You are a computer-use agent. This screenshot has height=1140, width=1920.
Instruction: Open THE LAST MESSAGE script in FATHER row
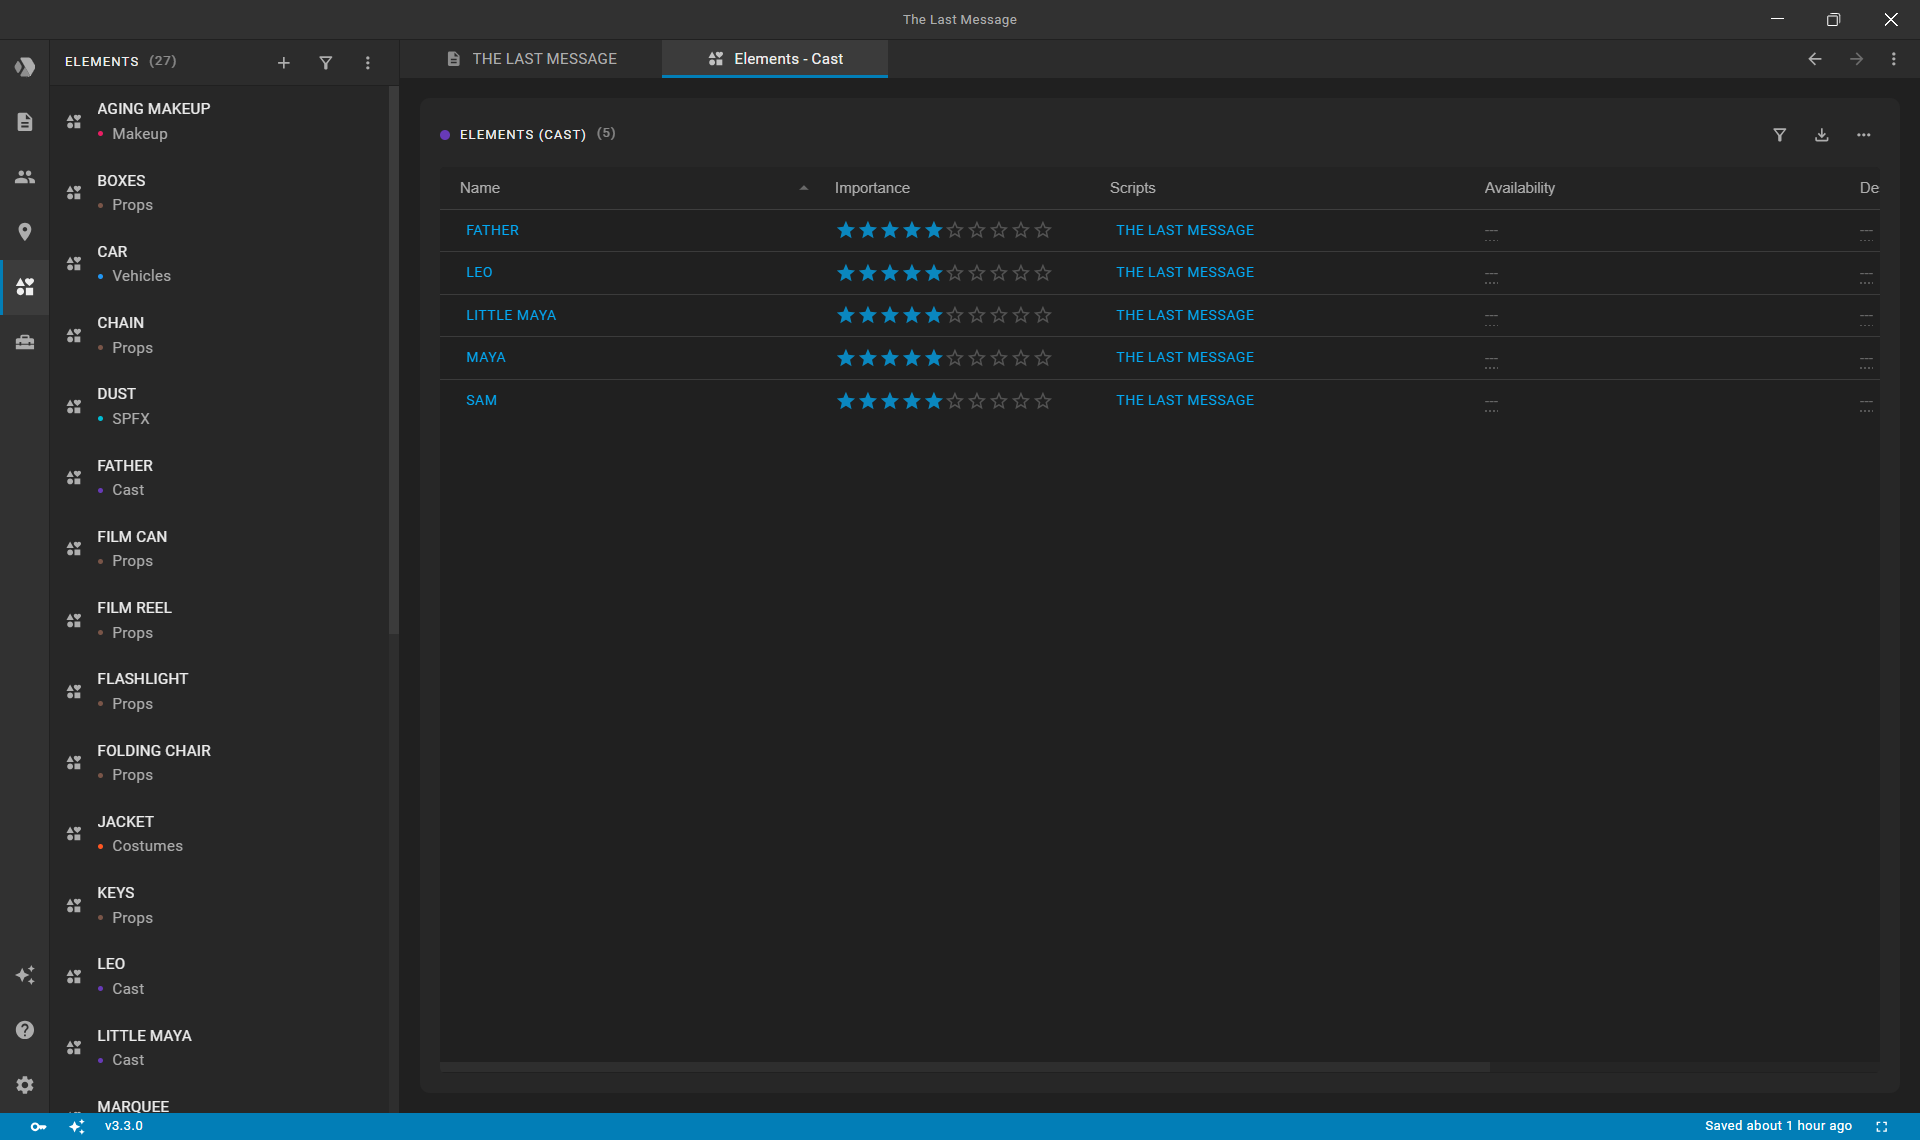(x=1185, y=231)
